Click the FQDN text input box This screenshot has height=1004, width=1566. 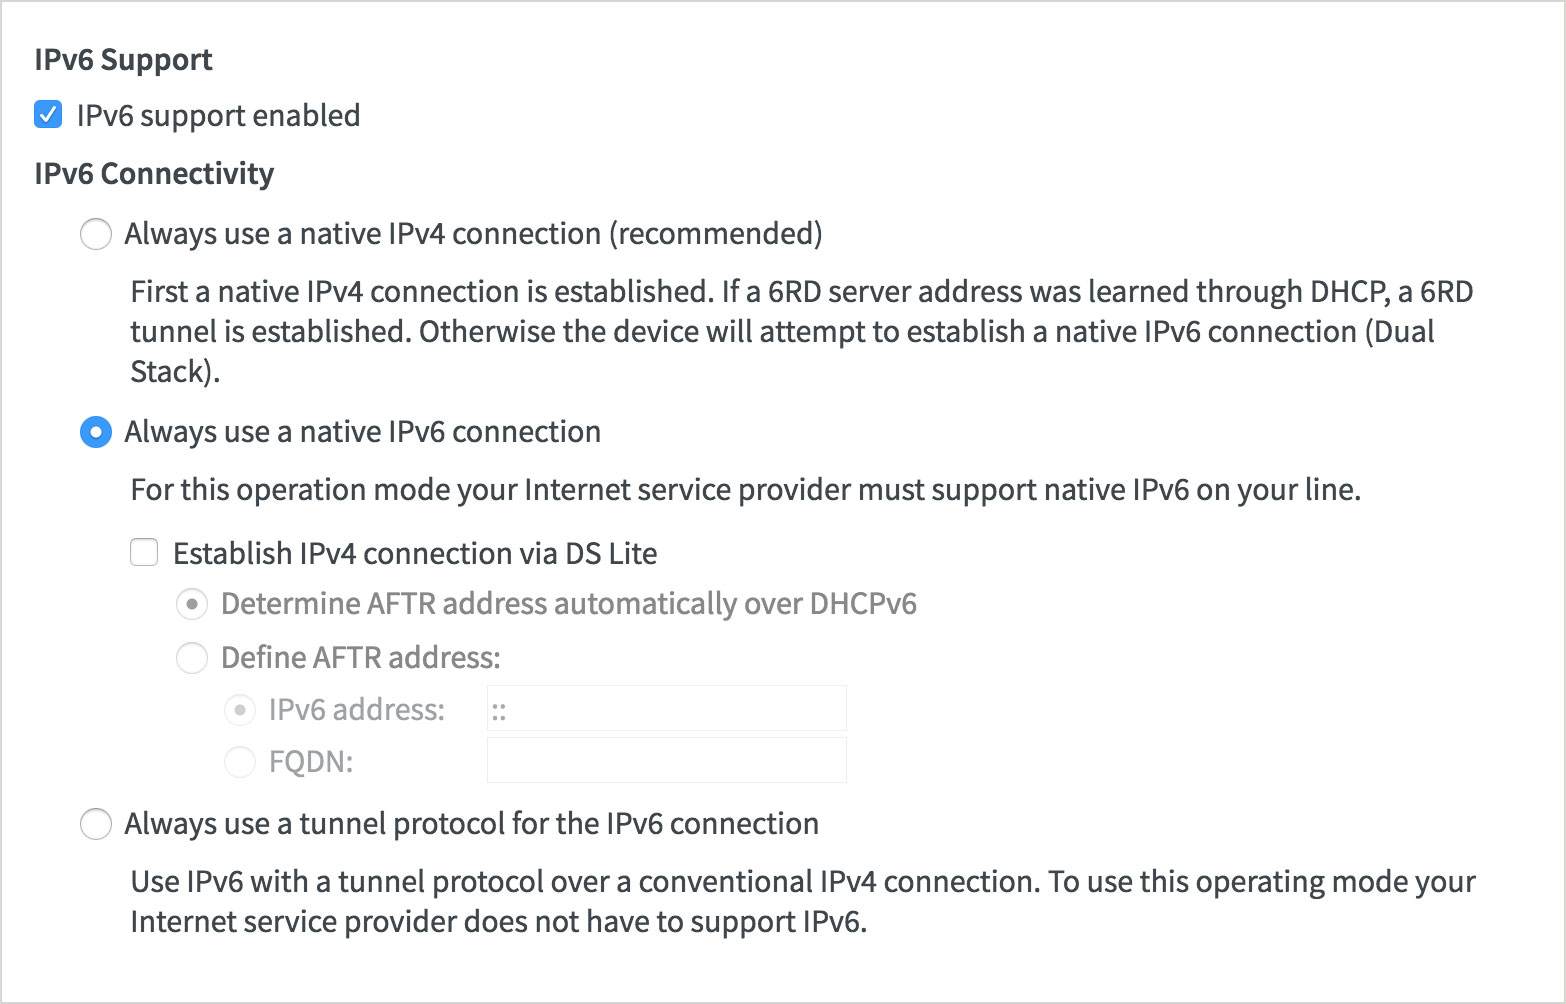665,760
